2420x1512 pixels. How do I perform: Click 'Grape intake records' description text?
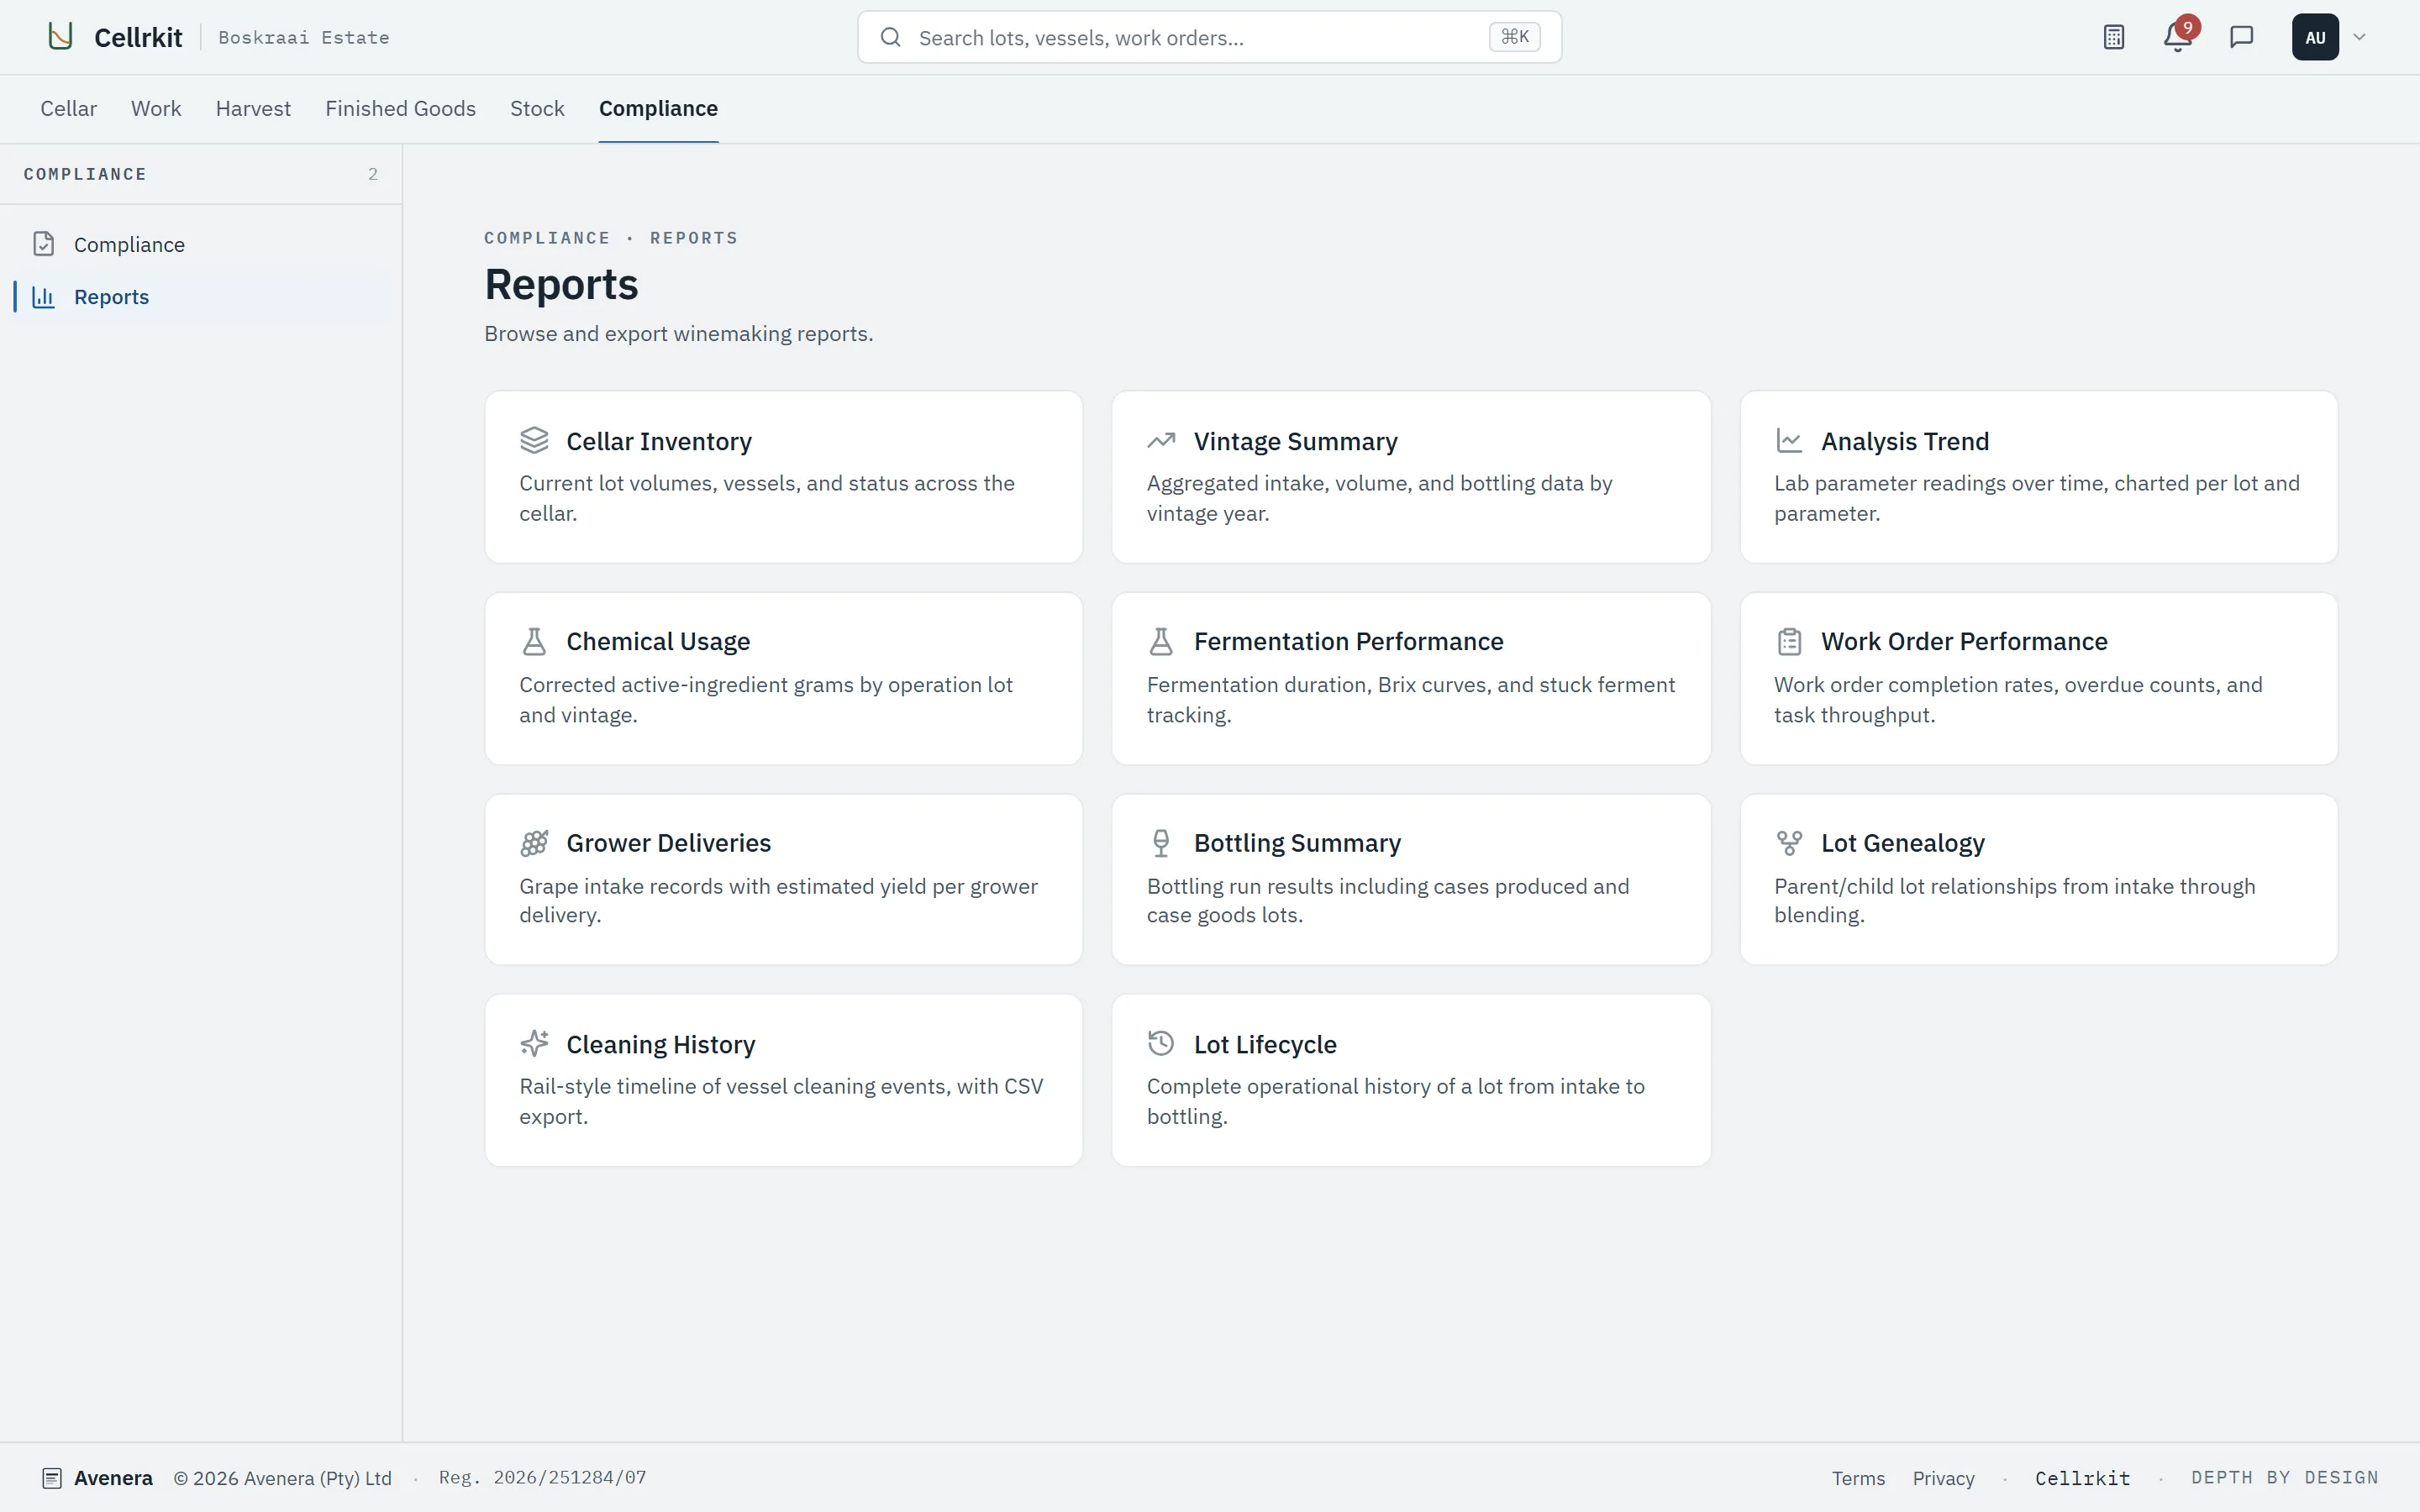(x=778, y=900)
